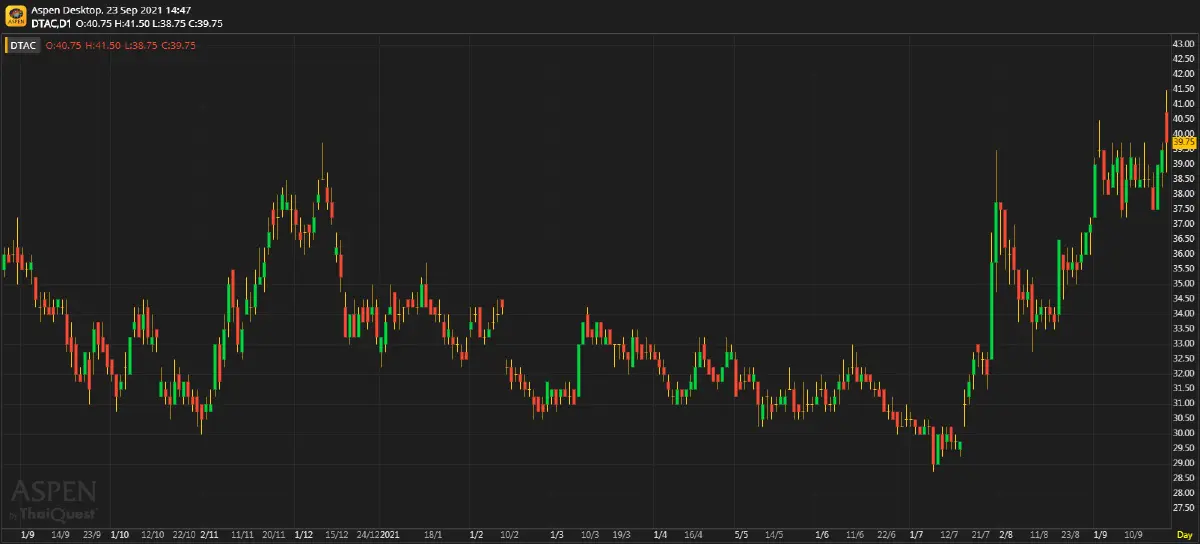Click the Aspen logo icon
Image resolution: width=1200 pixels, height=544 pixels.
14,14
